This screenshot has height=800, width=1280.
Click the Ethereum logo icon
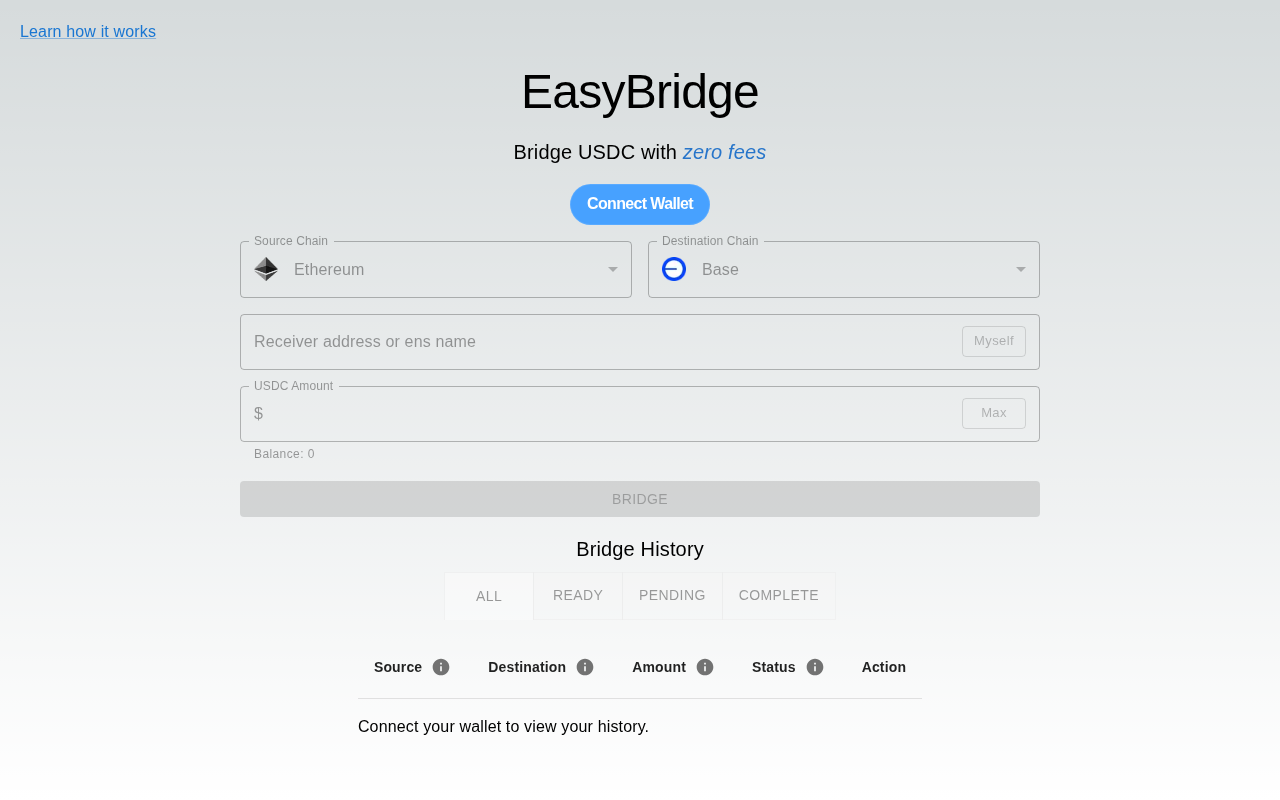click(x=266, y=269)
